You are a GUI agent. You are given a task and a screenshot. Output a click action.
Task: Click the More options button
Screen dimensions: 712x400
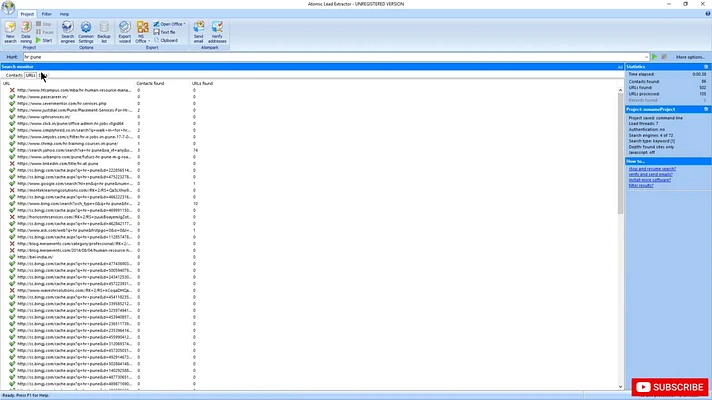tap(690, 57)
